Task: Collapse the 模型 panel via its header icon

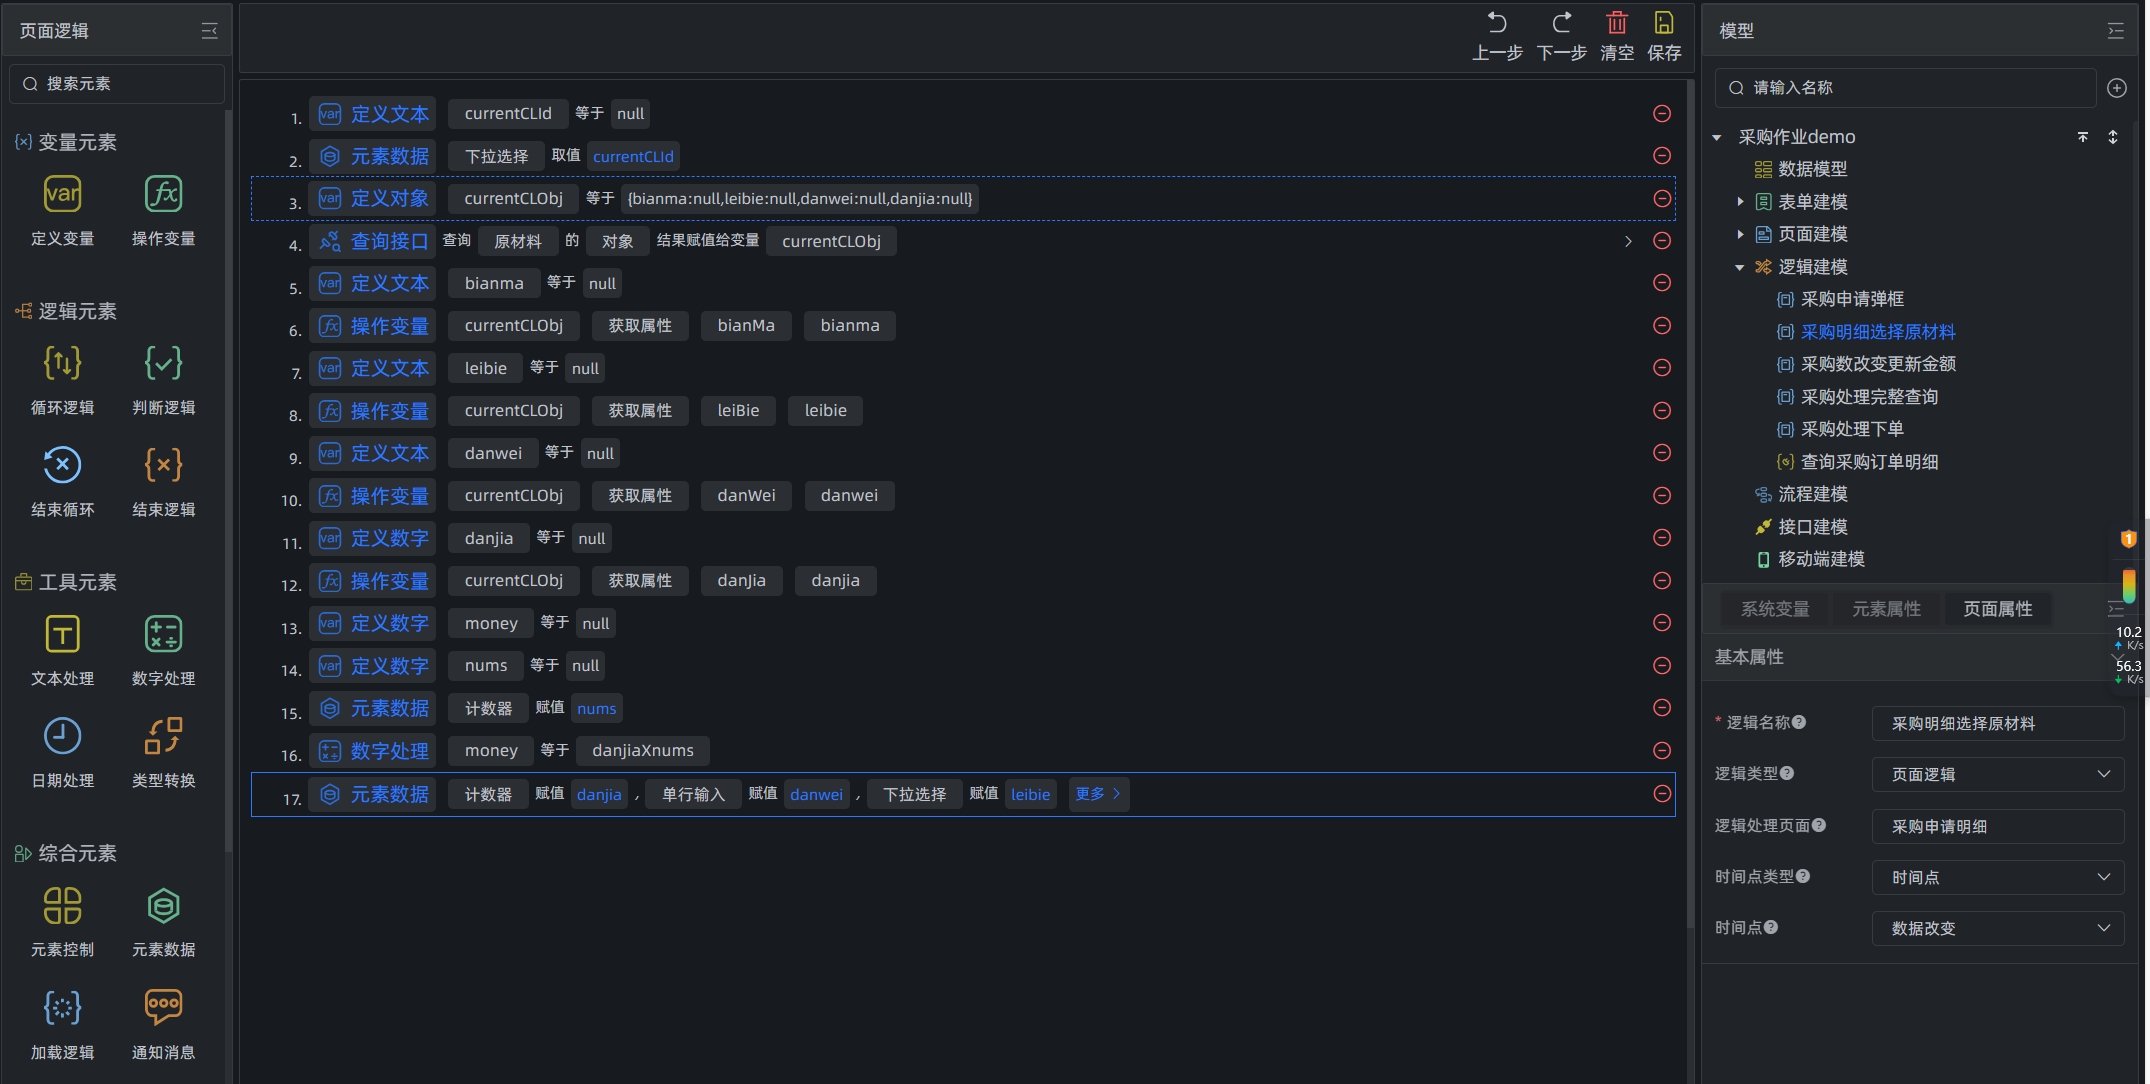Action: [2115, 31]
